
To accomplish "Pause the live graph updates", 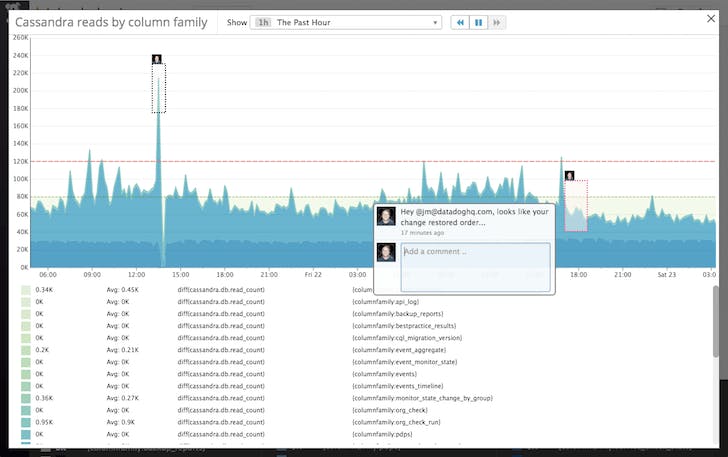I will coord(478,22).
